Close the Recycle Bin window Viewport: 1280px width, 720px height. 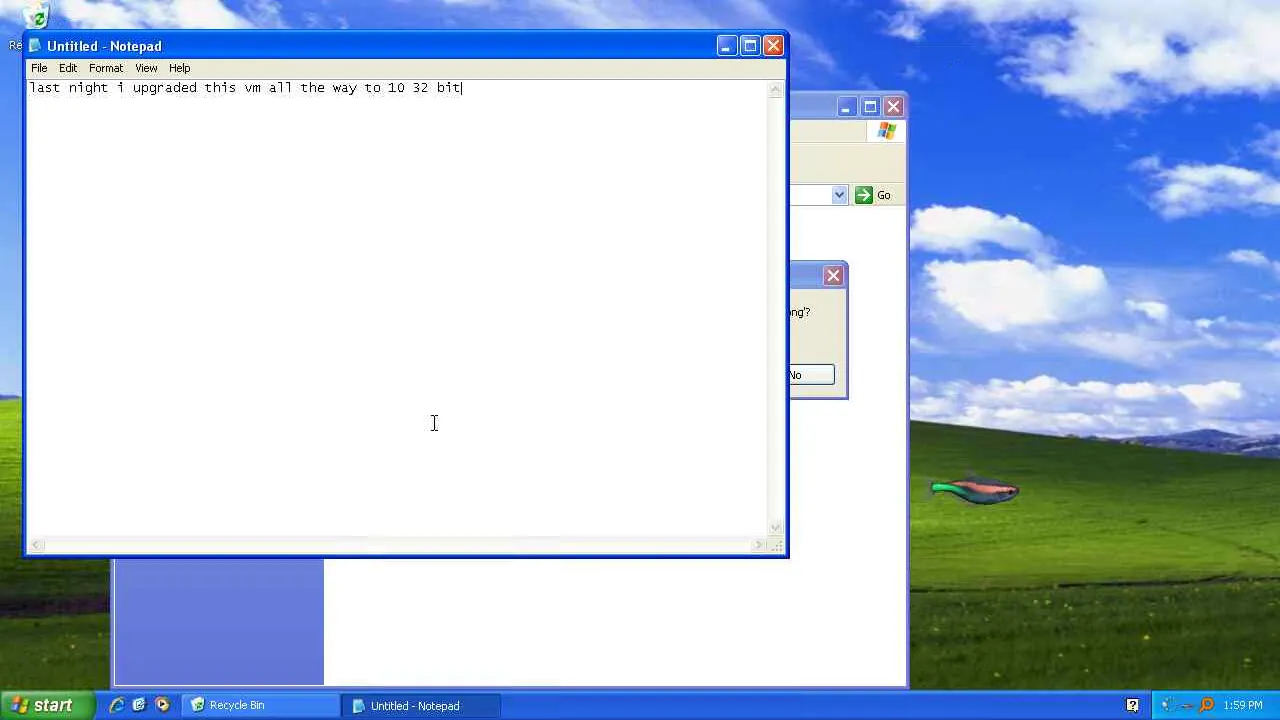pyautogui.click(x=894, y=106)
